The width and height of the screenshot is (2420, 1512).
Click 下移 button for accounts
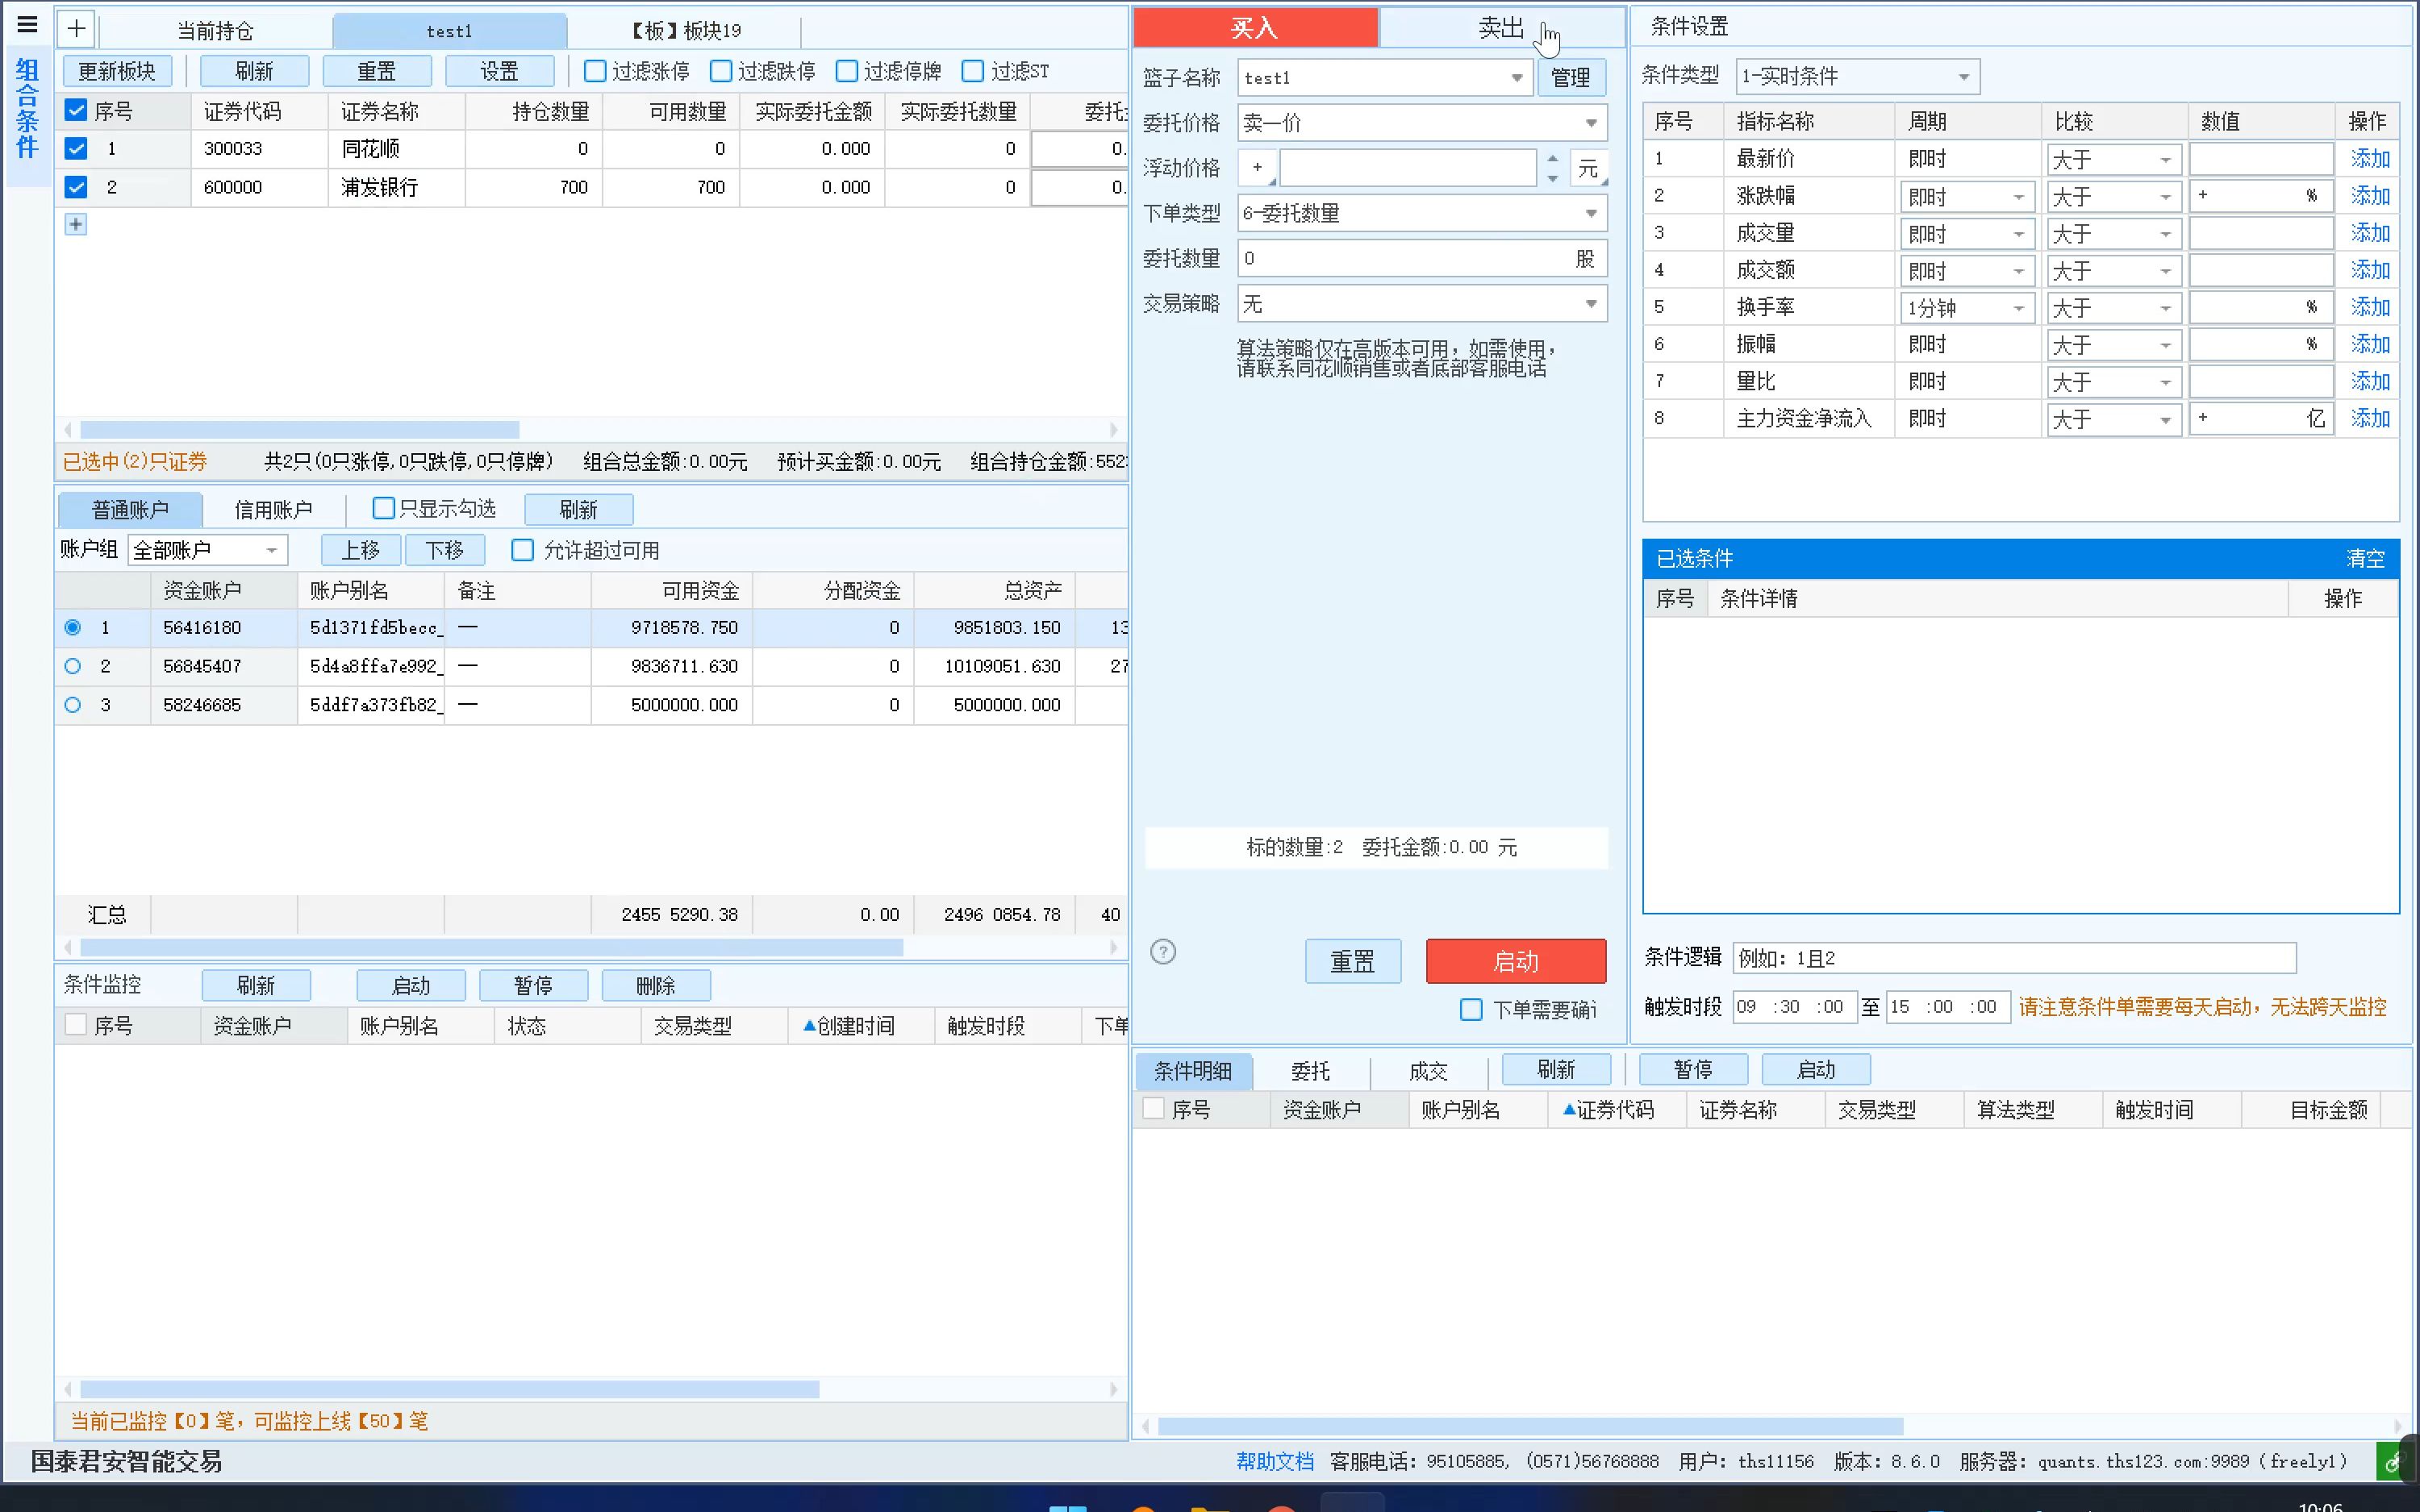[x=445, y=550]
